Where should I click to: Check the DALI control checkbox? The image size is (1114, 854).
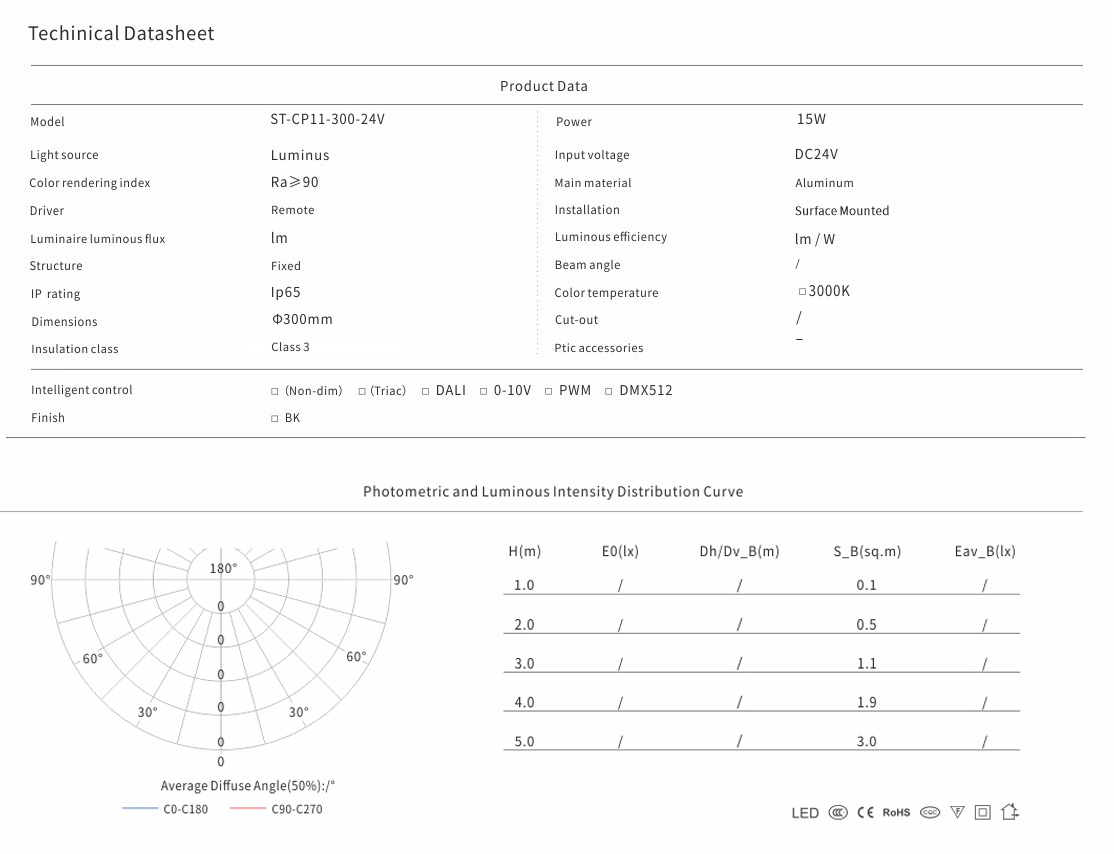(x=425, y=391)
